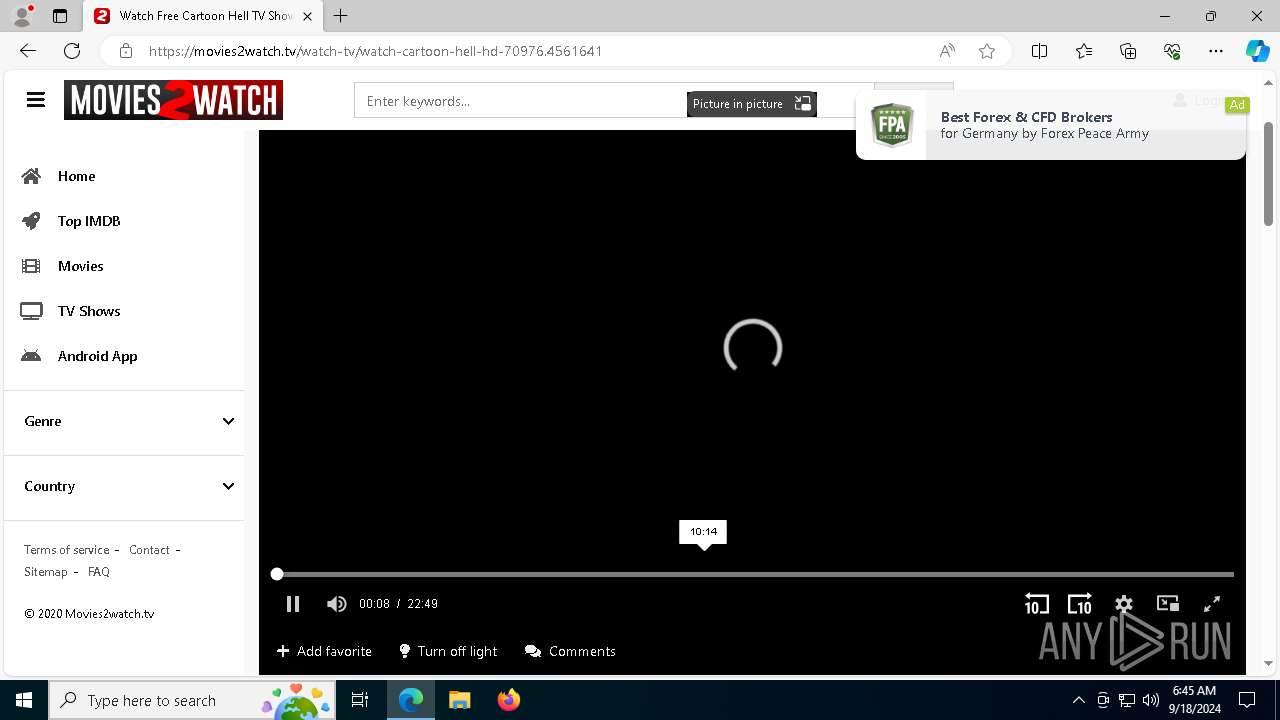Open the taskbar volume control
This screenshot has width=1280, height=720.
point(1151,700)
